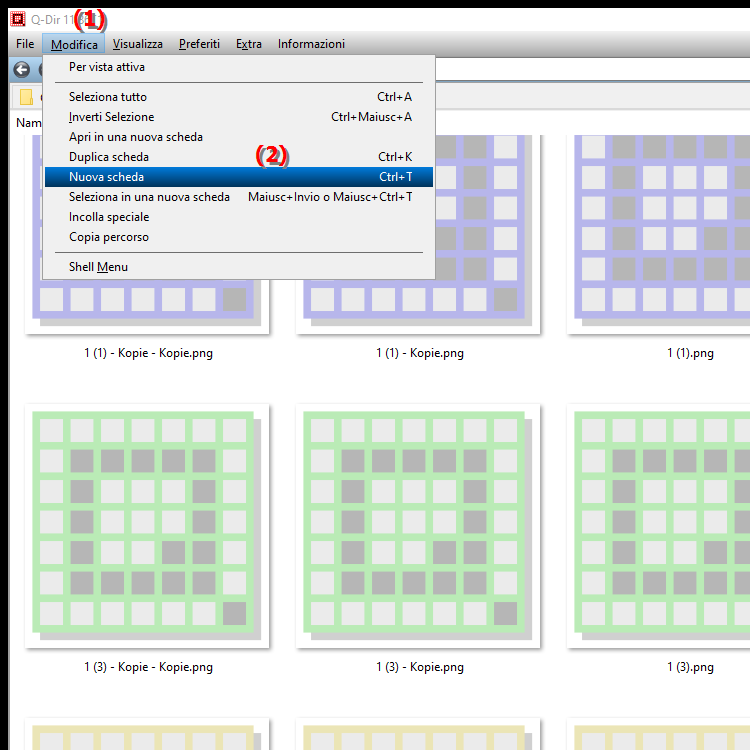Open the File menu
The height and width of the screenshot is (750, 750).
tap(25, 44)
